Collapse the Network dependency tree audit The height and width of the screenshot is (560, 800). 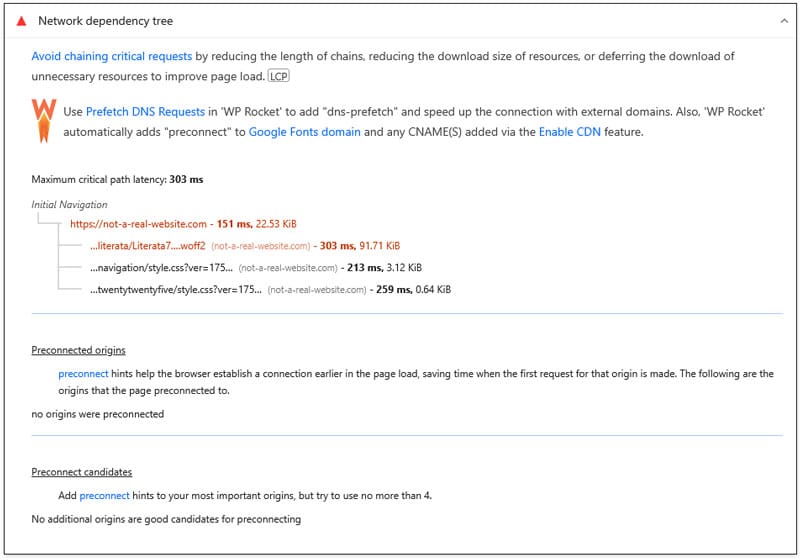click(x=784, y=21)
